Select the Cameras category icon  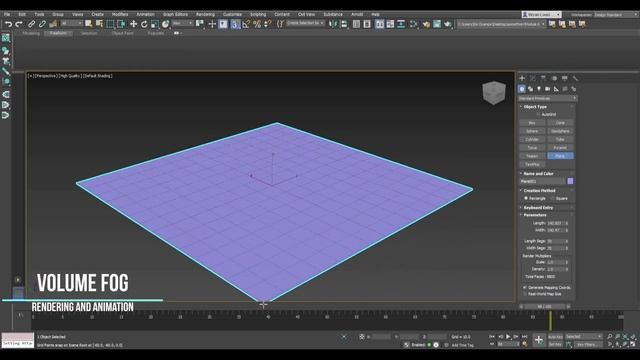[548, 89]
